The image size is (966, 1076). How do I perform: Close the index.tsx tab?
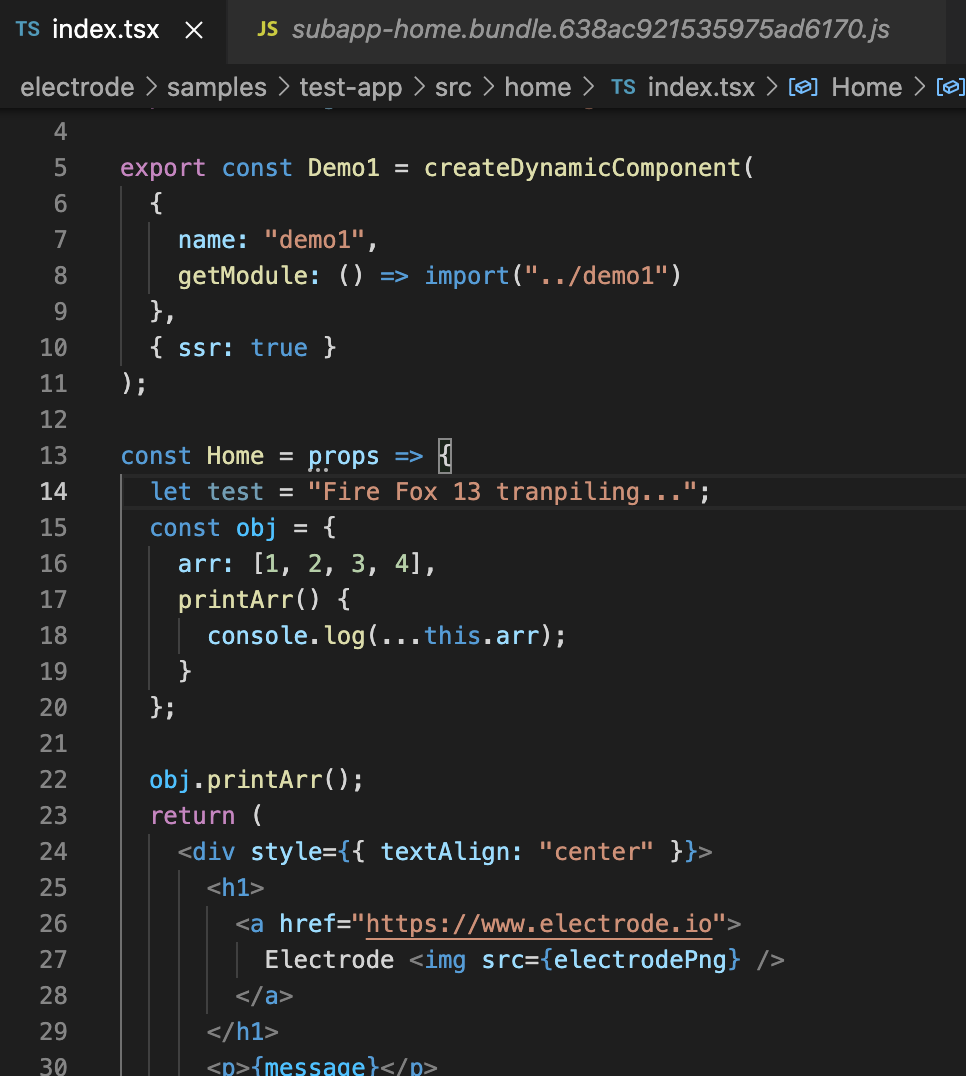coord(193,29)
